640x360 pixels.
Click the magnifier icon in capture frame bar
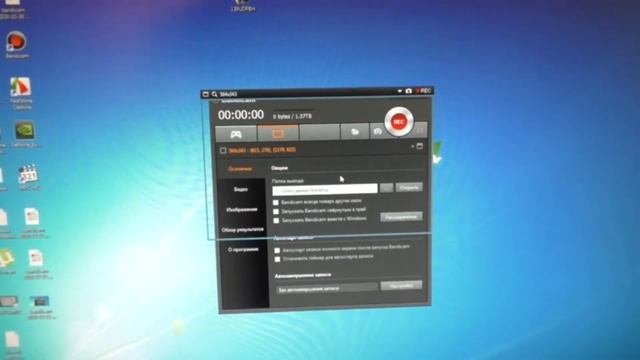[214, 94]
